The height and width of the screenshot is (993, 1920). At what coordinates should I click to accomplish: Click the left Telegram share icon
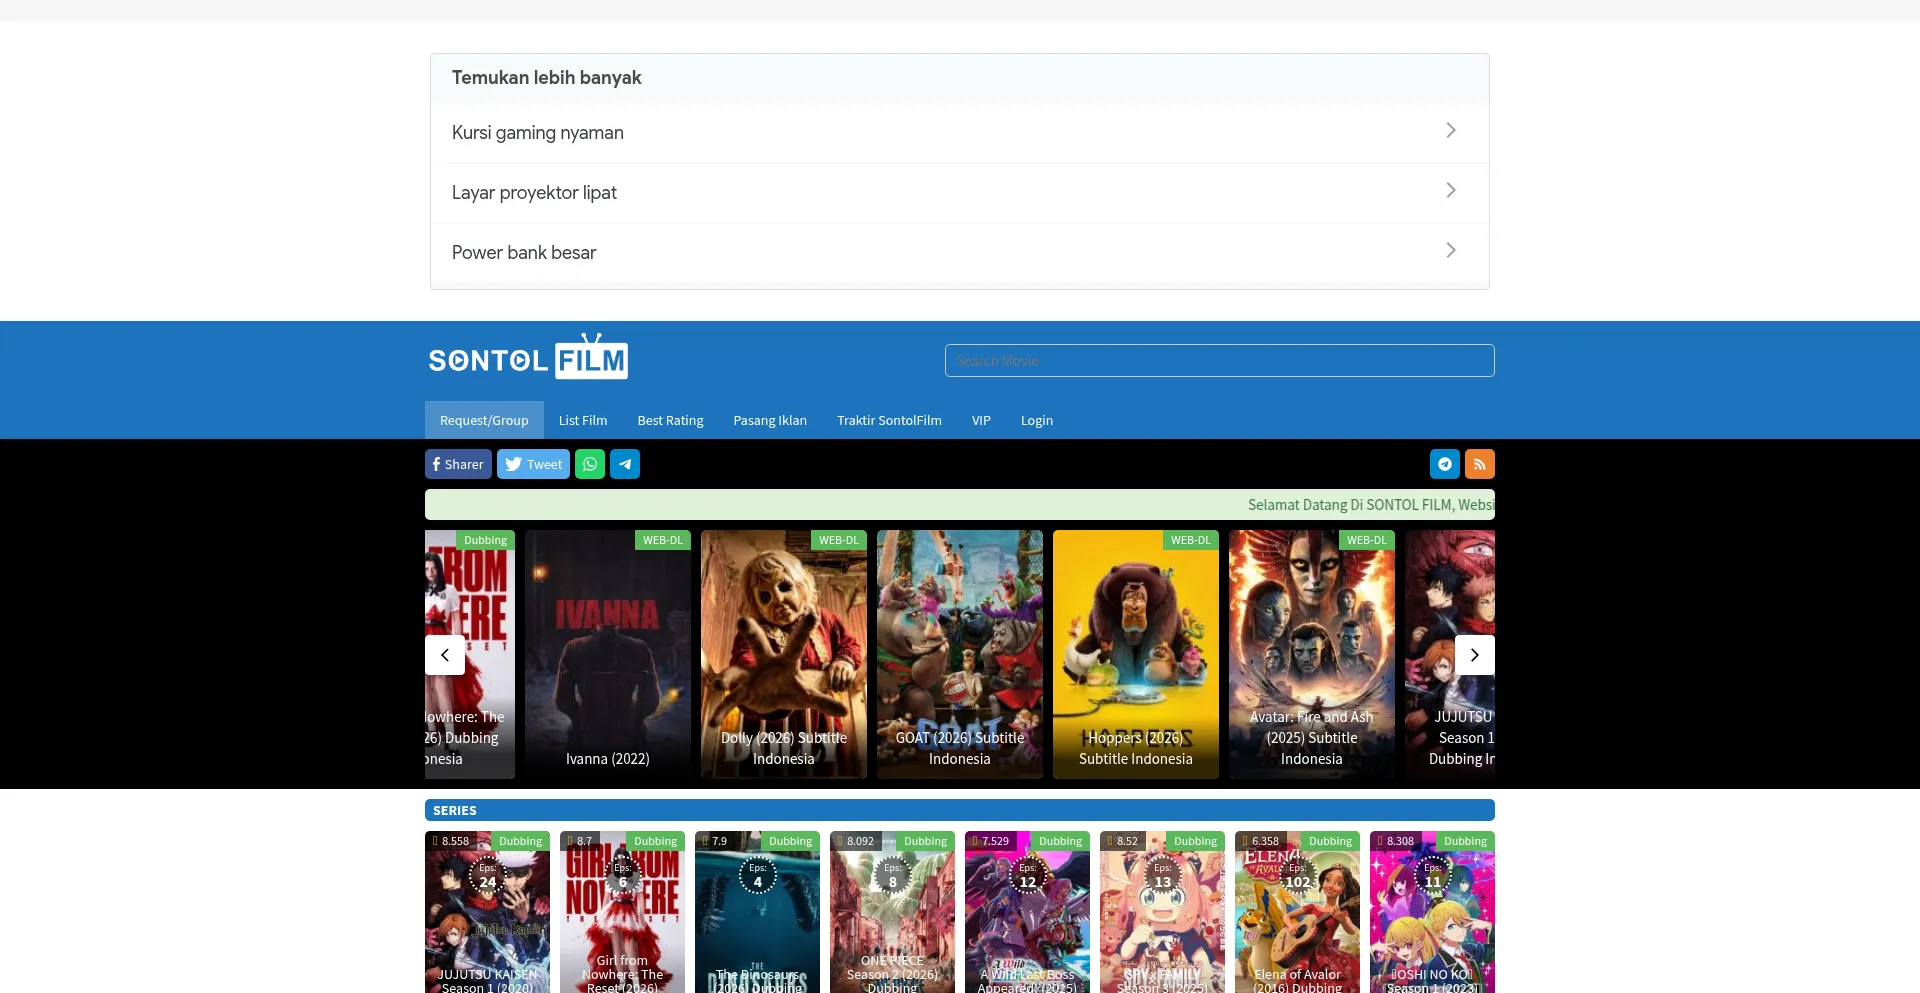[625, 464]
